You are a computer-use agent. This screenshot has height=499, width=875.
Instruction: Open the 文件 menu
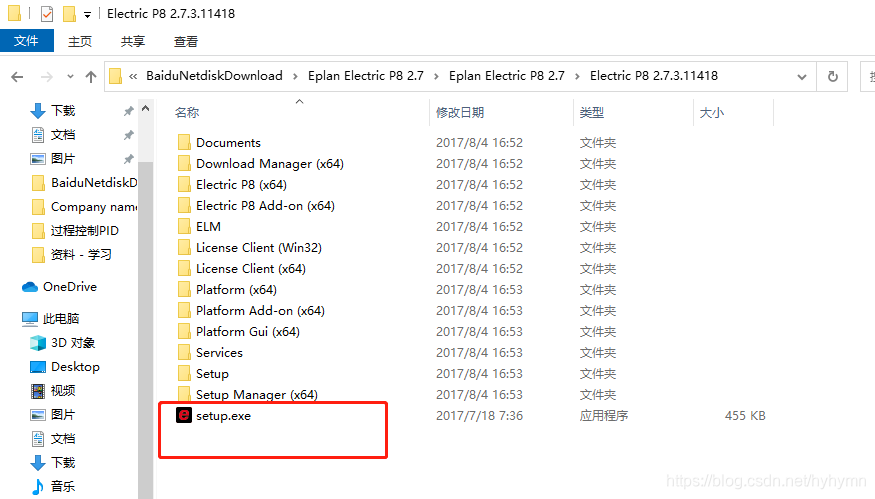pyautogui.click(x=26, y=41)
